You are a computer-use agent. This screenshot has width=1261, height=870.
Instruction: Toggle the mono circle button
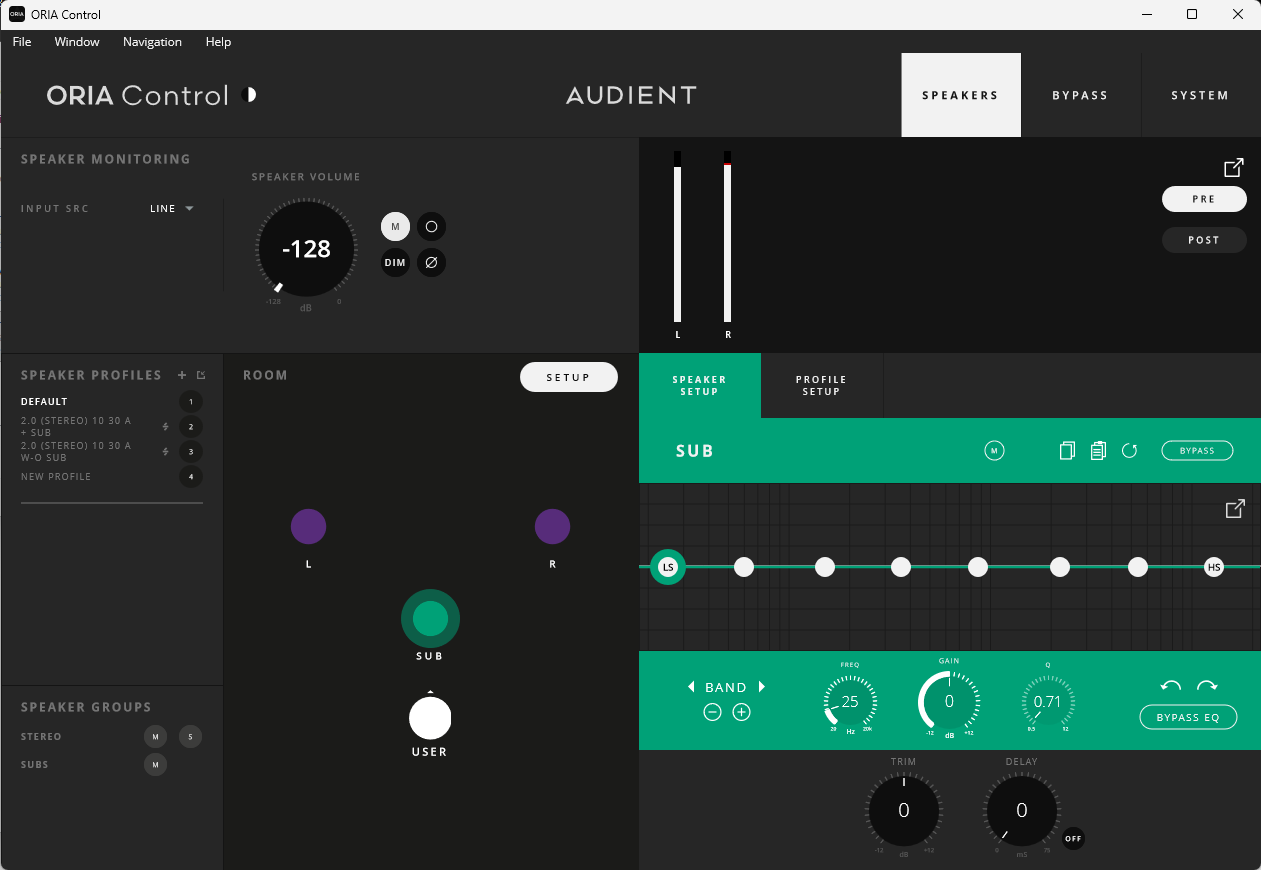(431, 227)
